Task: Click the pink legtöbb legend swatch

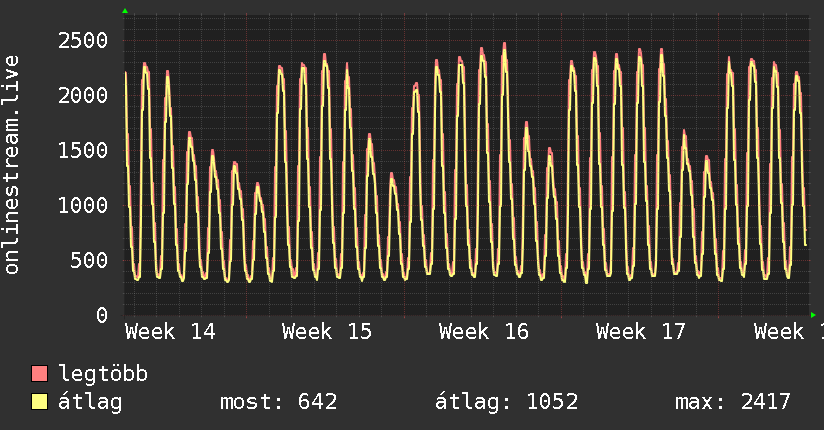Action: click(39, 373)
